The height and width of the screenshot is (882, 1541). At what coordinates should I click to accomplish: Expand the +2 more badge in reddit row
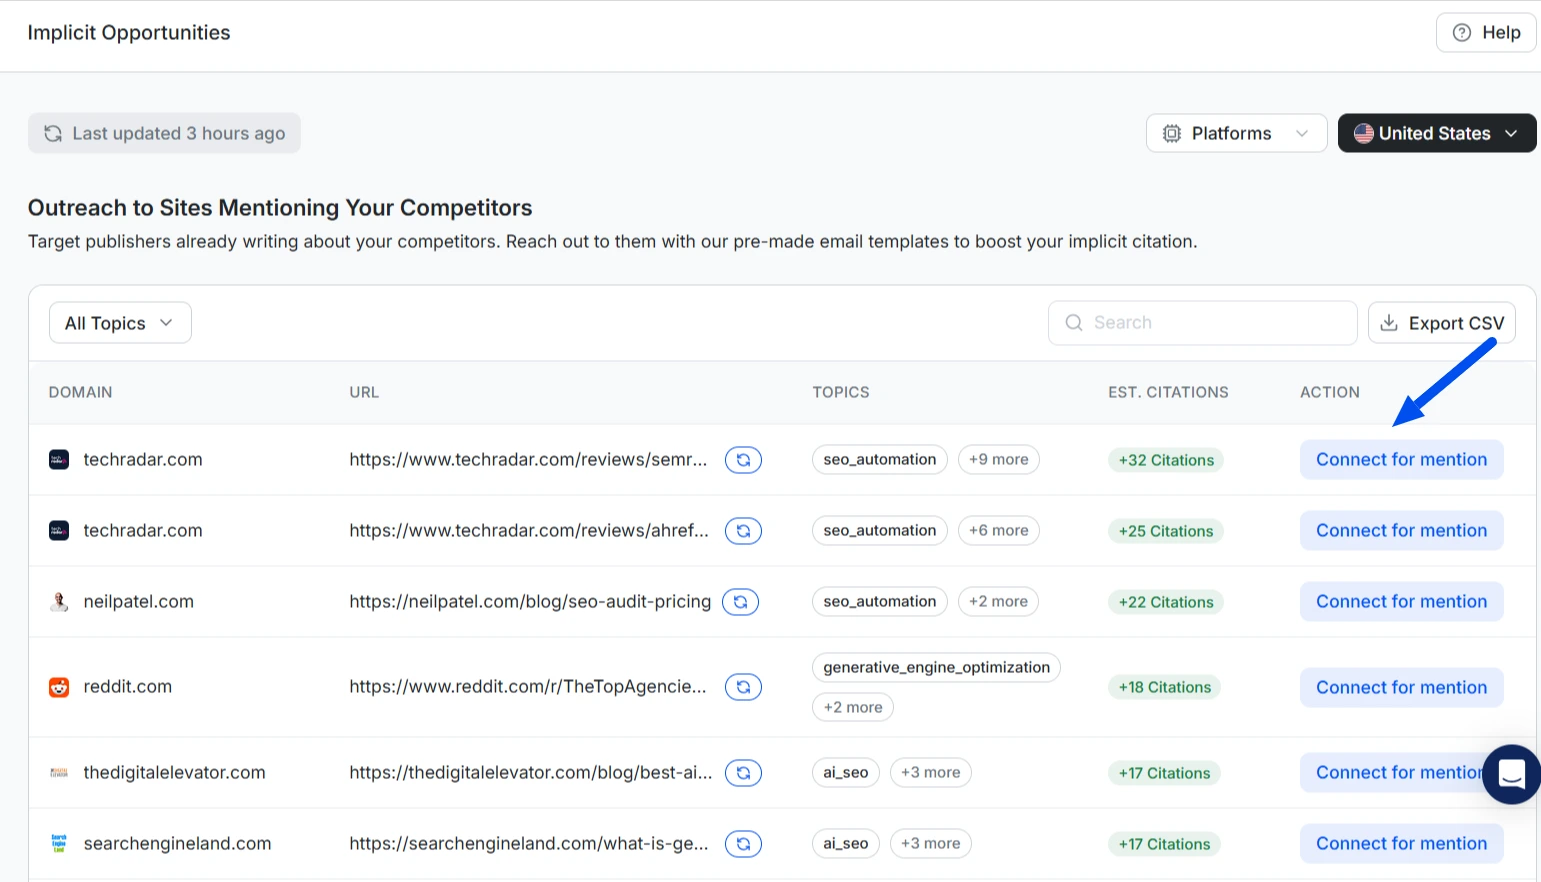(853, 707)
